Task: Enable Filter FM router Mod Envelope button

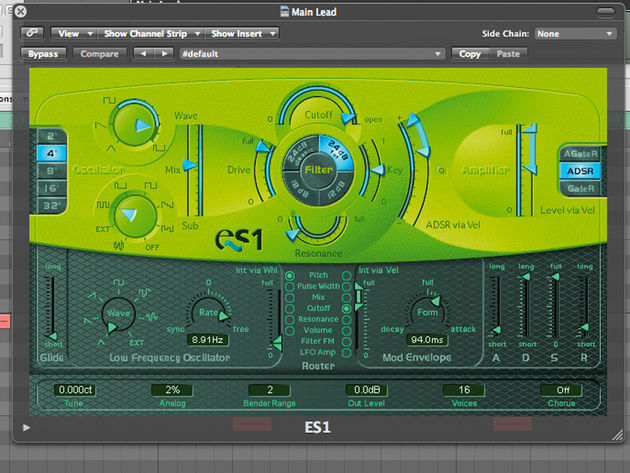Action: click(346, 342)
